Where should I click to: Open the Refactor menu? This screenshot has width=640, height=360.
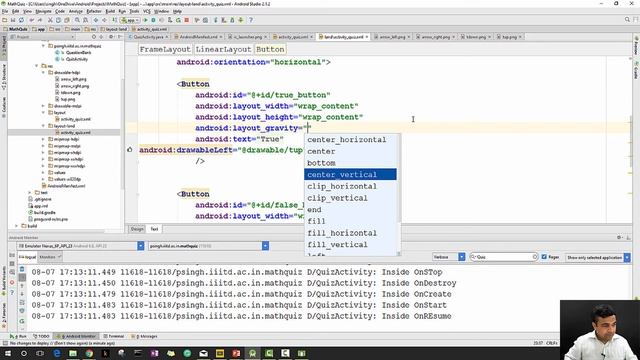click(93, 11)
